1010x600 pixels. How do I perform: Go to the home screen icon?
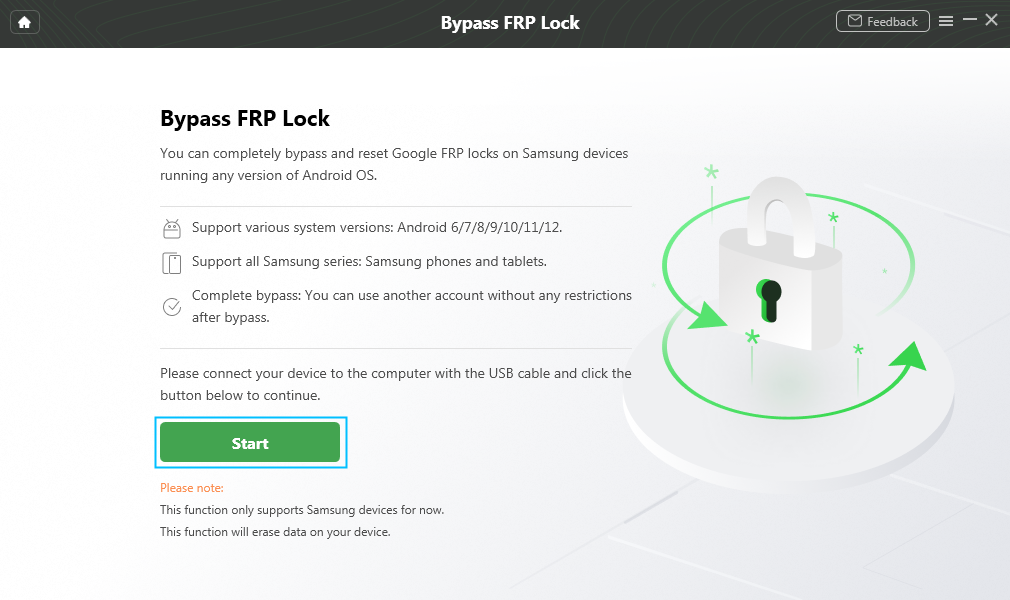click(24, 22)
